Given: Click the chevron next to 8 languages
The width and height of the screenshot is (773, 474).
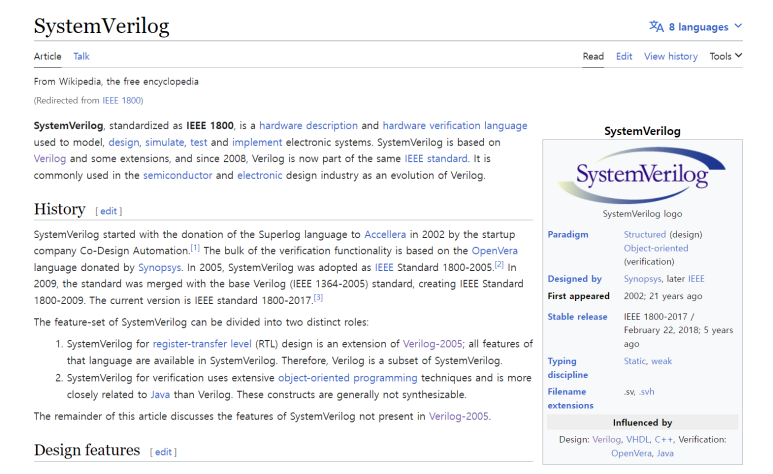Looking at the screenshot, I should [x=738, y=26].
